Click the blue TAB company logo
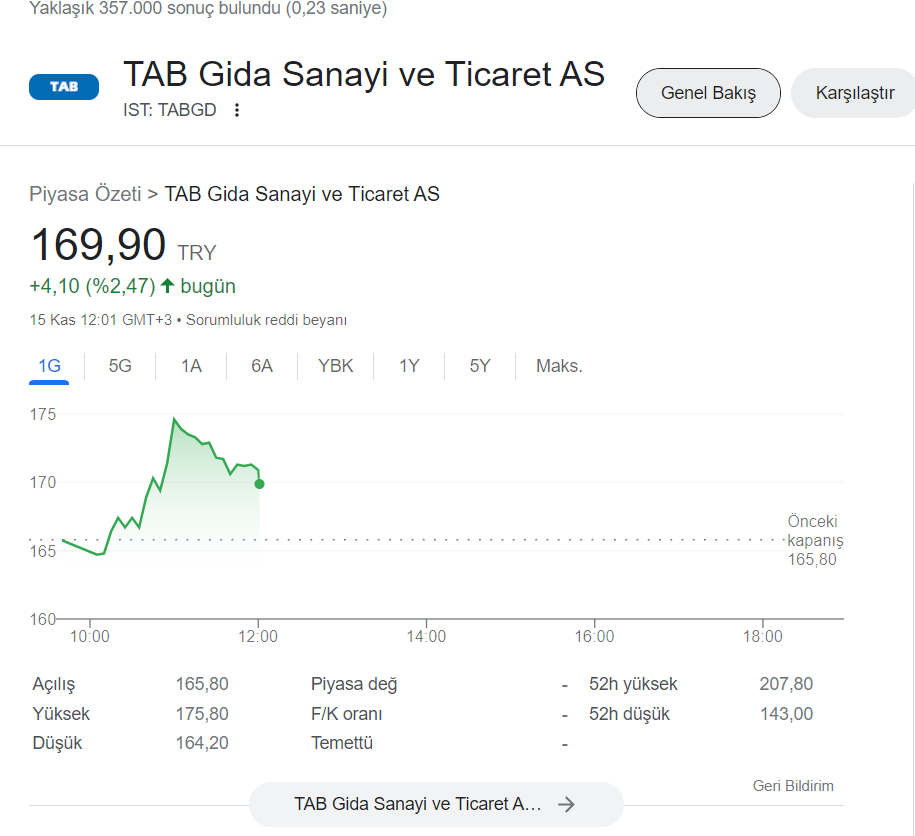This screenshot has width=915, height=836. coord(64,87)
